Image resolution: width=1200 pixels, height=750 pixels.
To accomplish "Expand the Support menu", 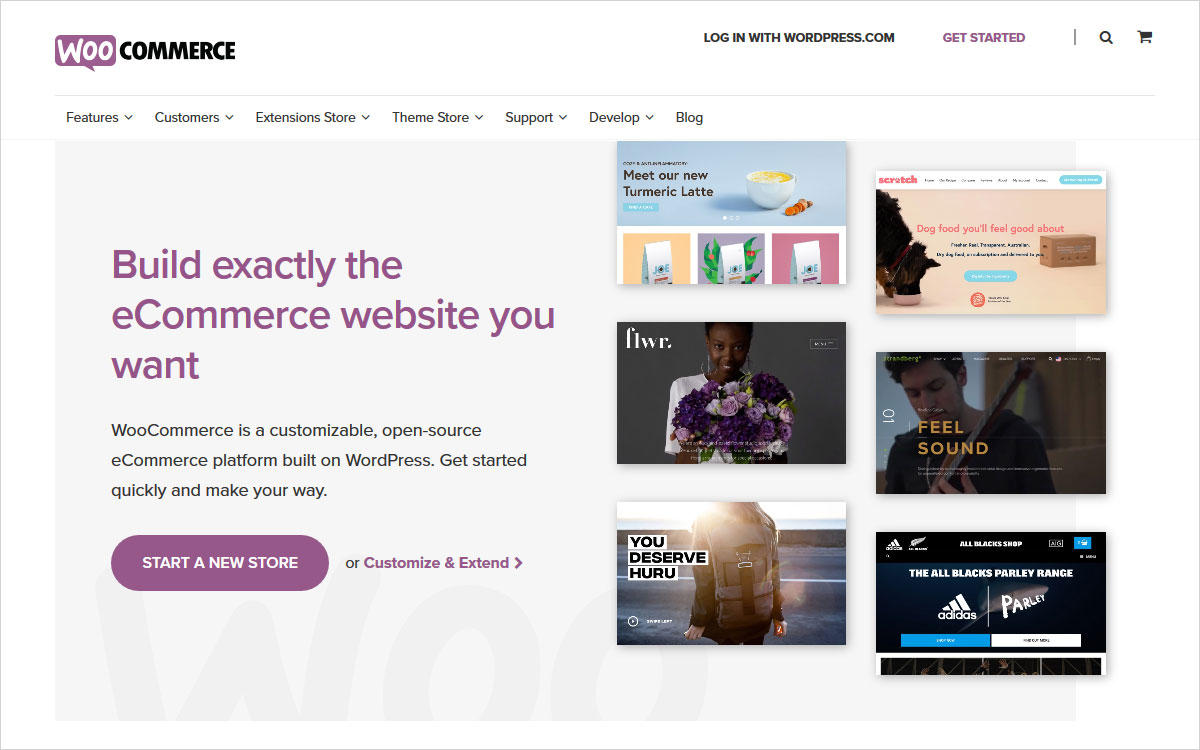I will 536,117.
